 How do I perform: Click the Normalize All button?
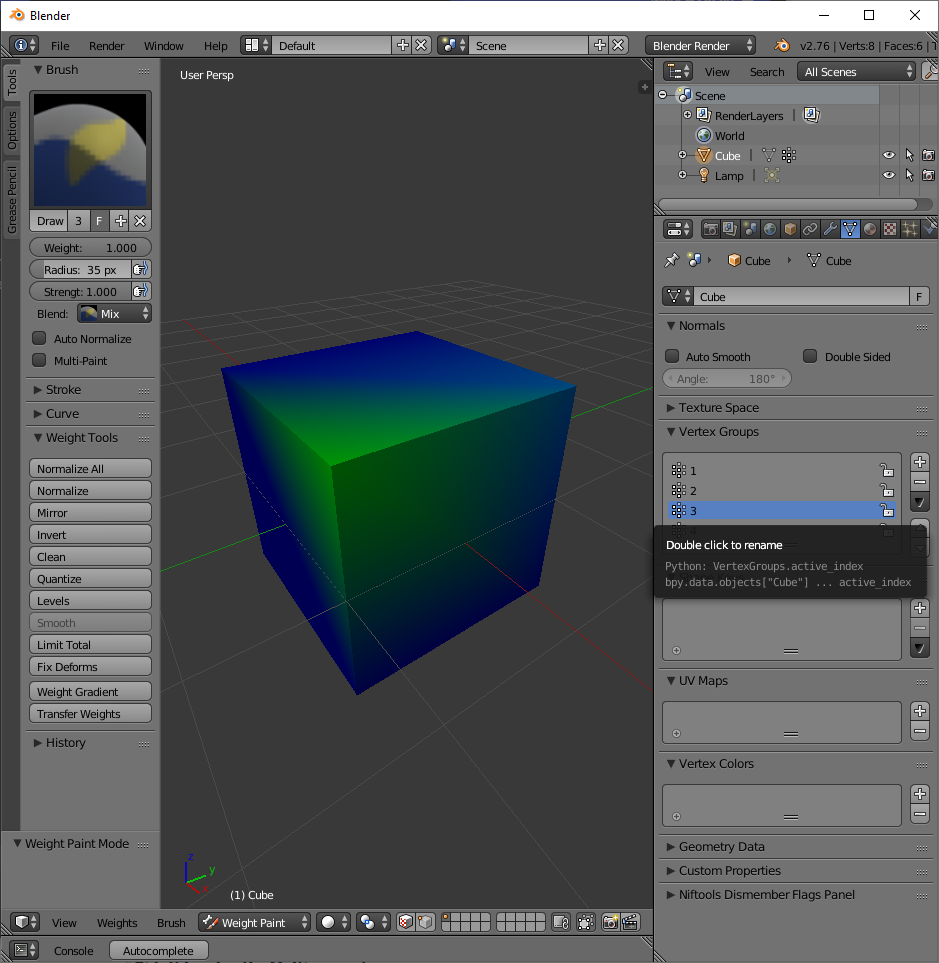pyautogui.click(x=90, y=469)
